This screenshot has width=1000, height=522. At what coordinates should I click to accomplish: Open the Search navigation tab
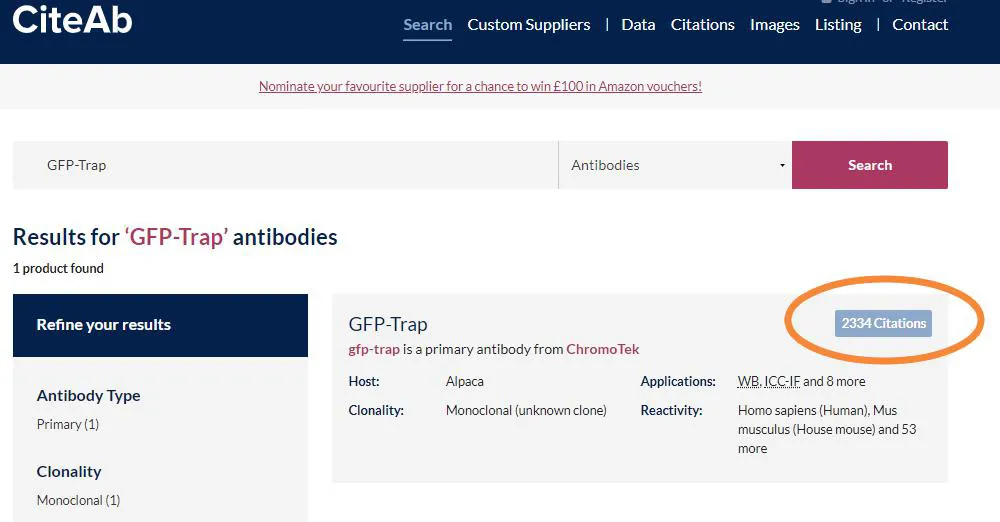(x=427, y=25)
